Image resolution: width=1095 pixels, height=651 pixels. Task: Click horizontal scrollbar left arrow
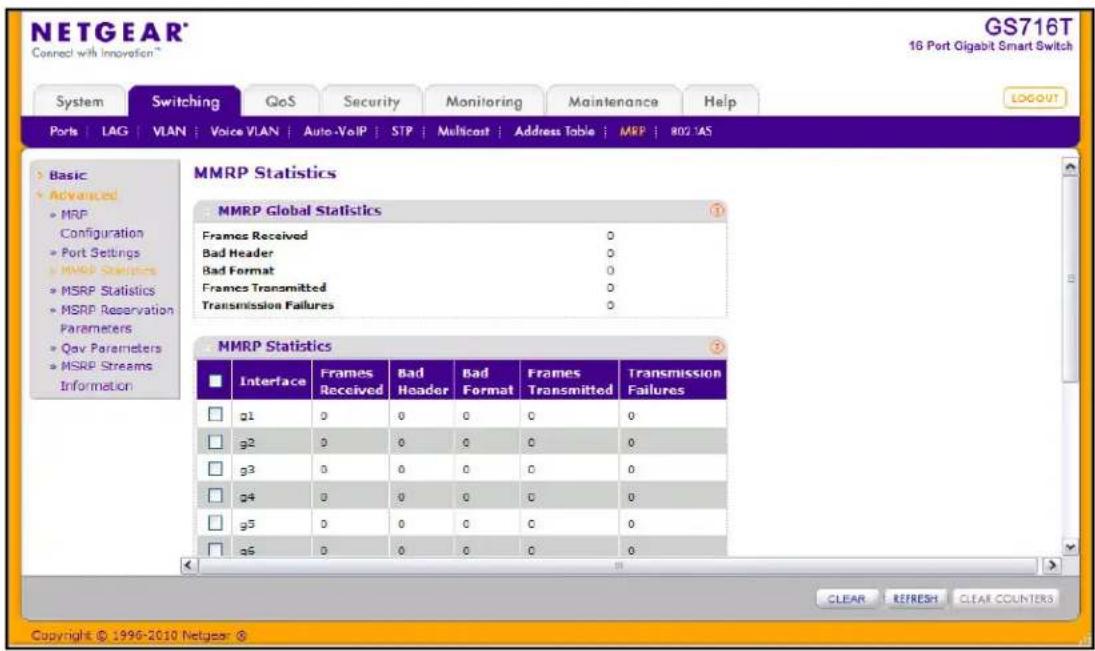pyautogui.click(x=189, y=564)
